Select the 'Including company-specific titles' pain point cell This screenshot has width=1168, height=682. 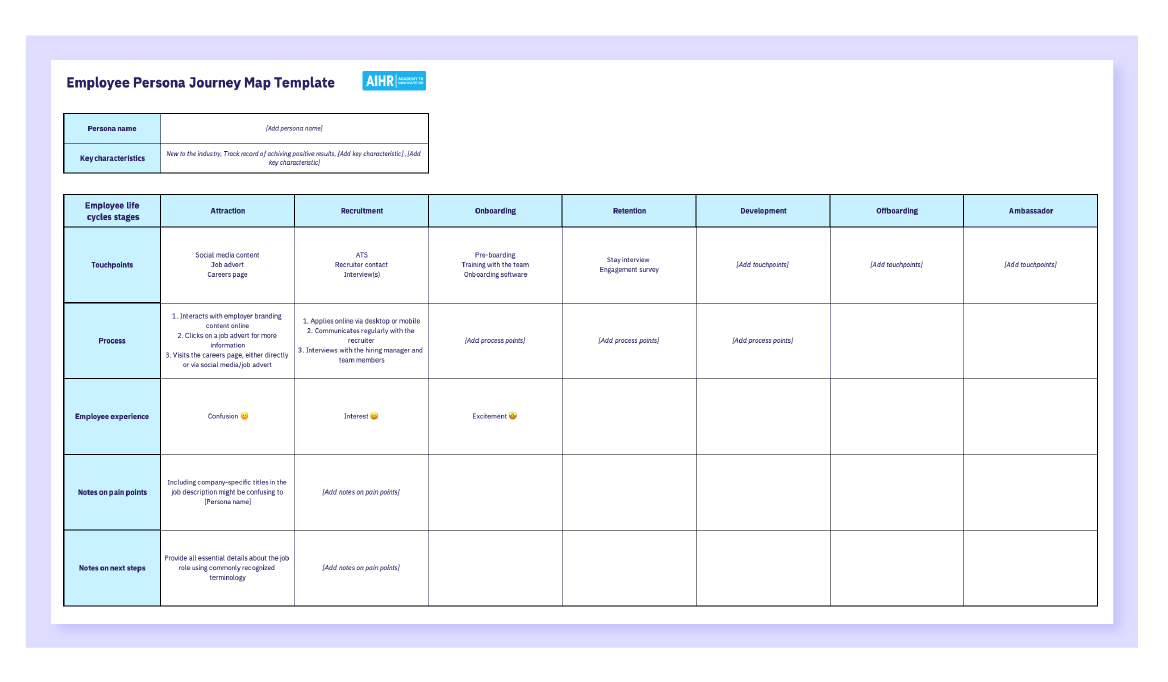(x=227, y=493)
